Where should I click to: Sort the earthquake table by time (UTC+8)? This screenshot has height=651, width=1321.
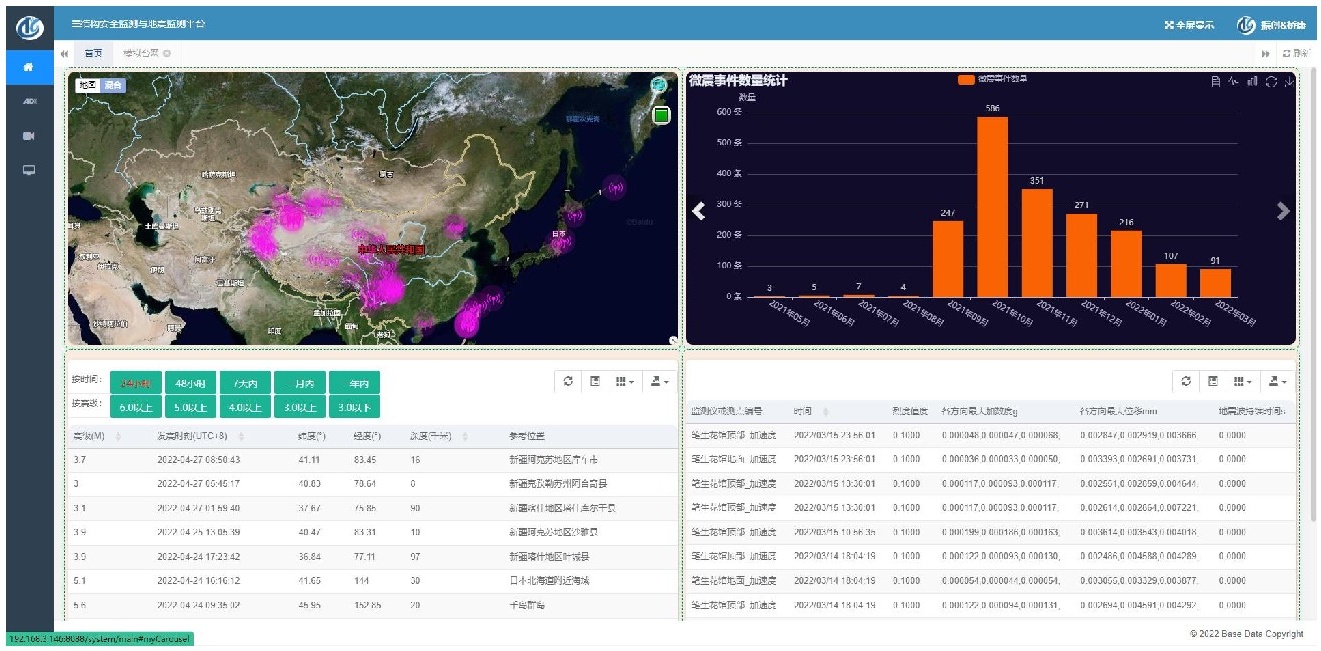pyautogui.click(x=201, y=436)
